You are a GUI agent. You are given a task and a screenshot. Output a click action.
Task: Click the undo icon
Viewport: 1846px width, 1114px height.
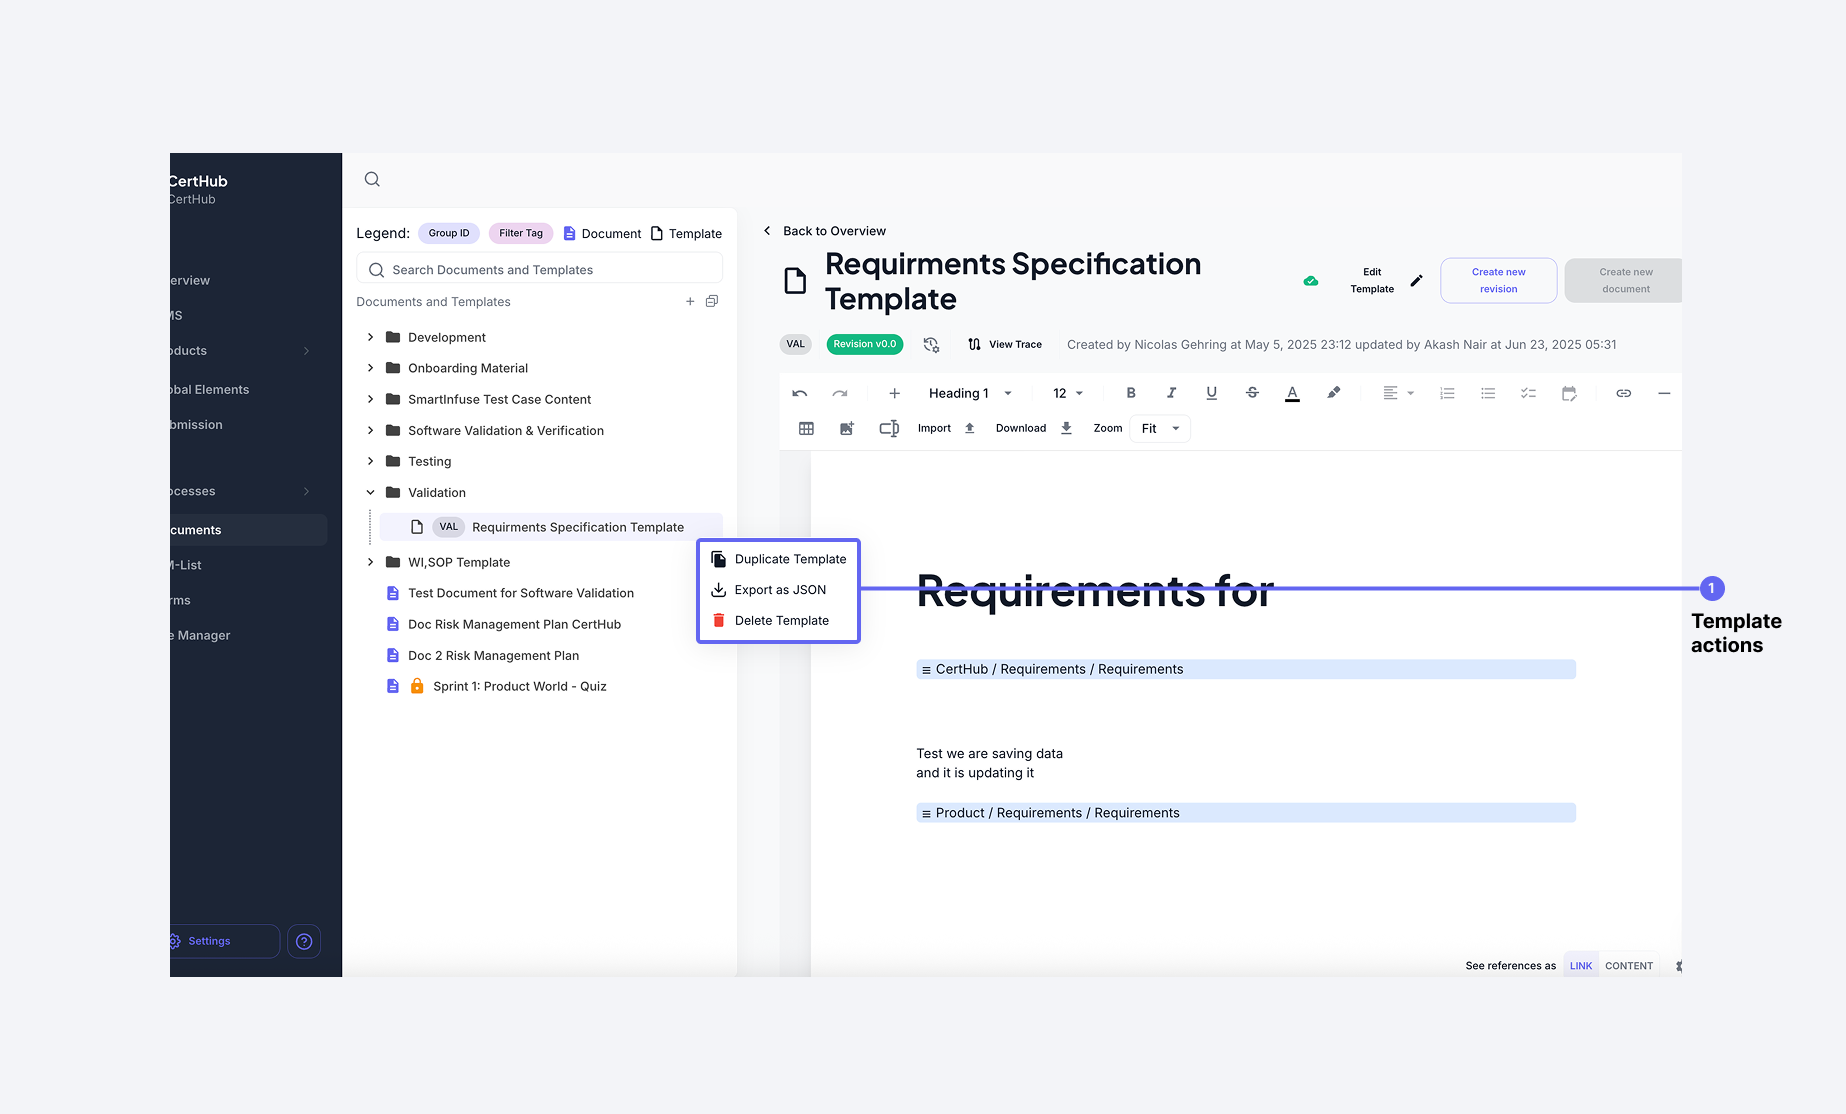click(799, 393)
